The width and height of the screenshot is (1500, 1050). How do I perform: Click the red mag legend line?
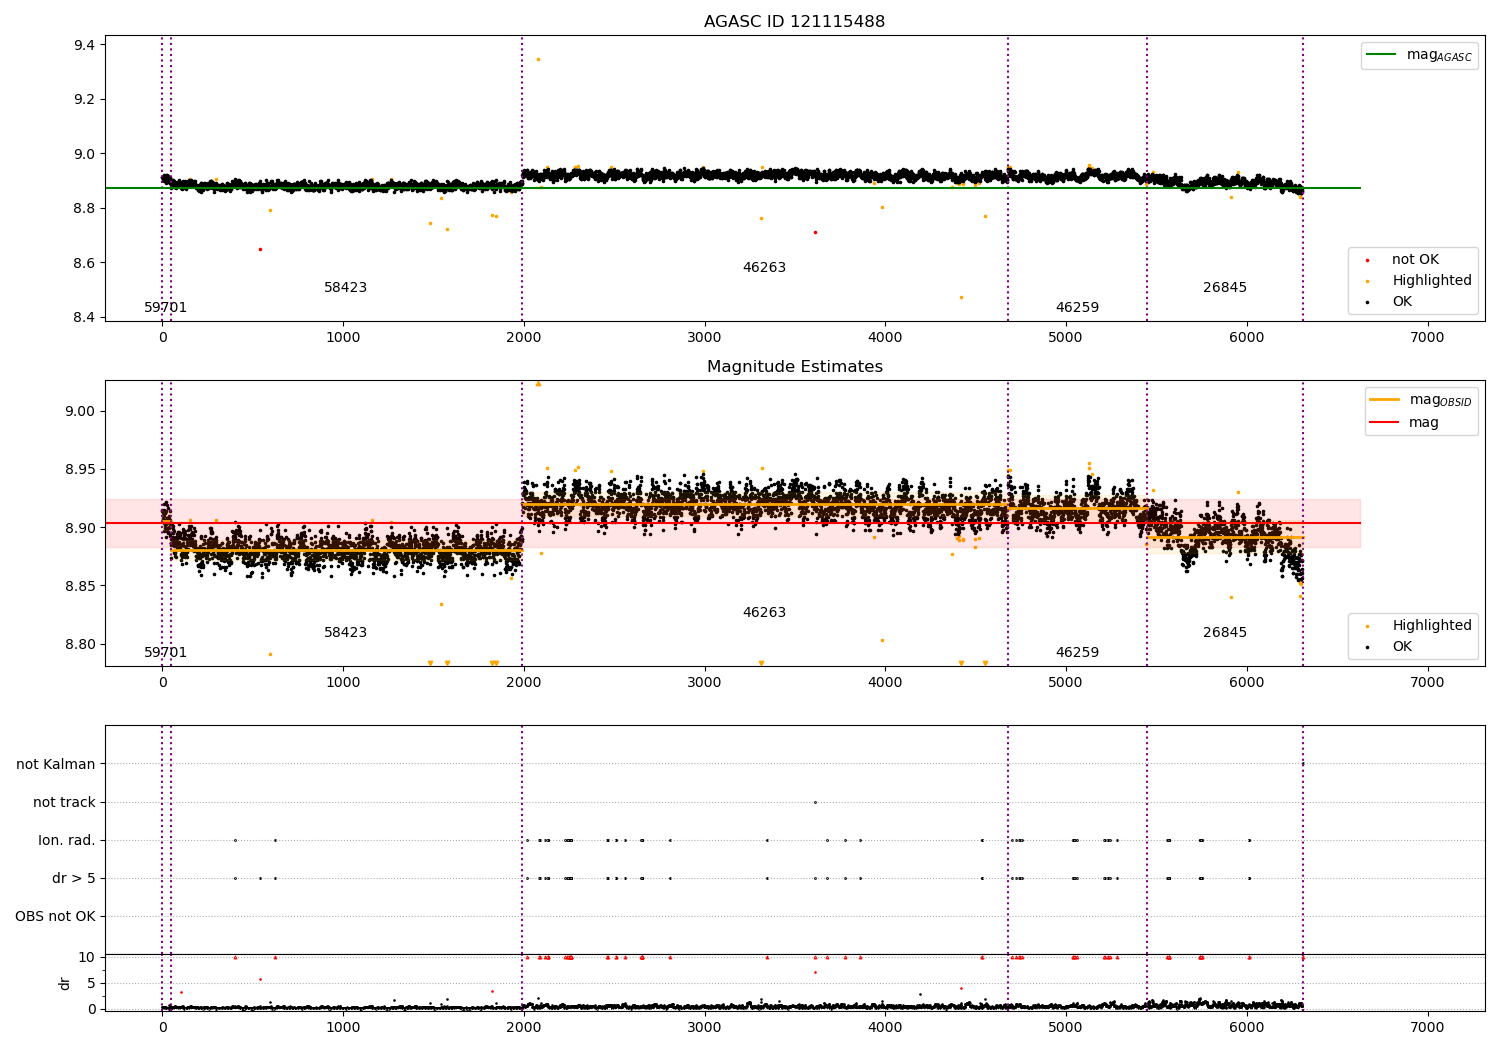(x=1385, y=423)
